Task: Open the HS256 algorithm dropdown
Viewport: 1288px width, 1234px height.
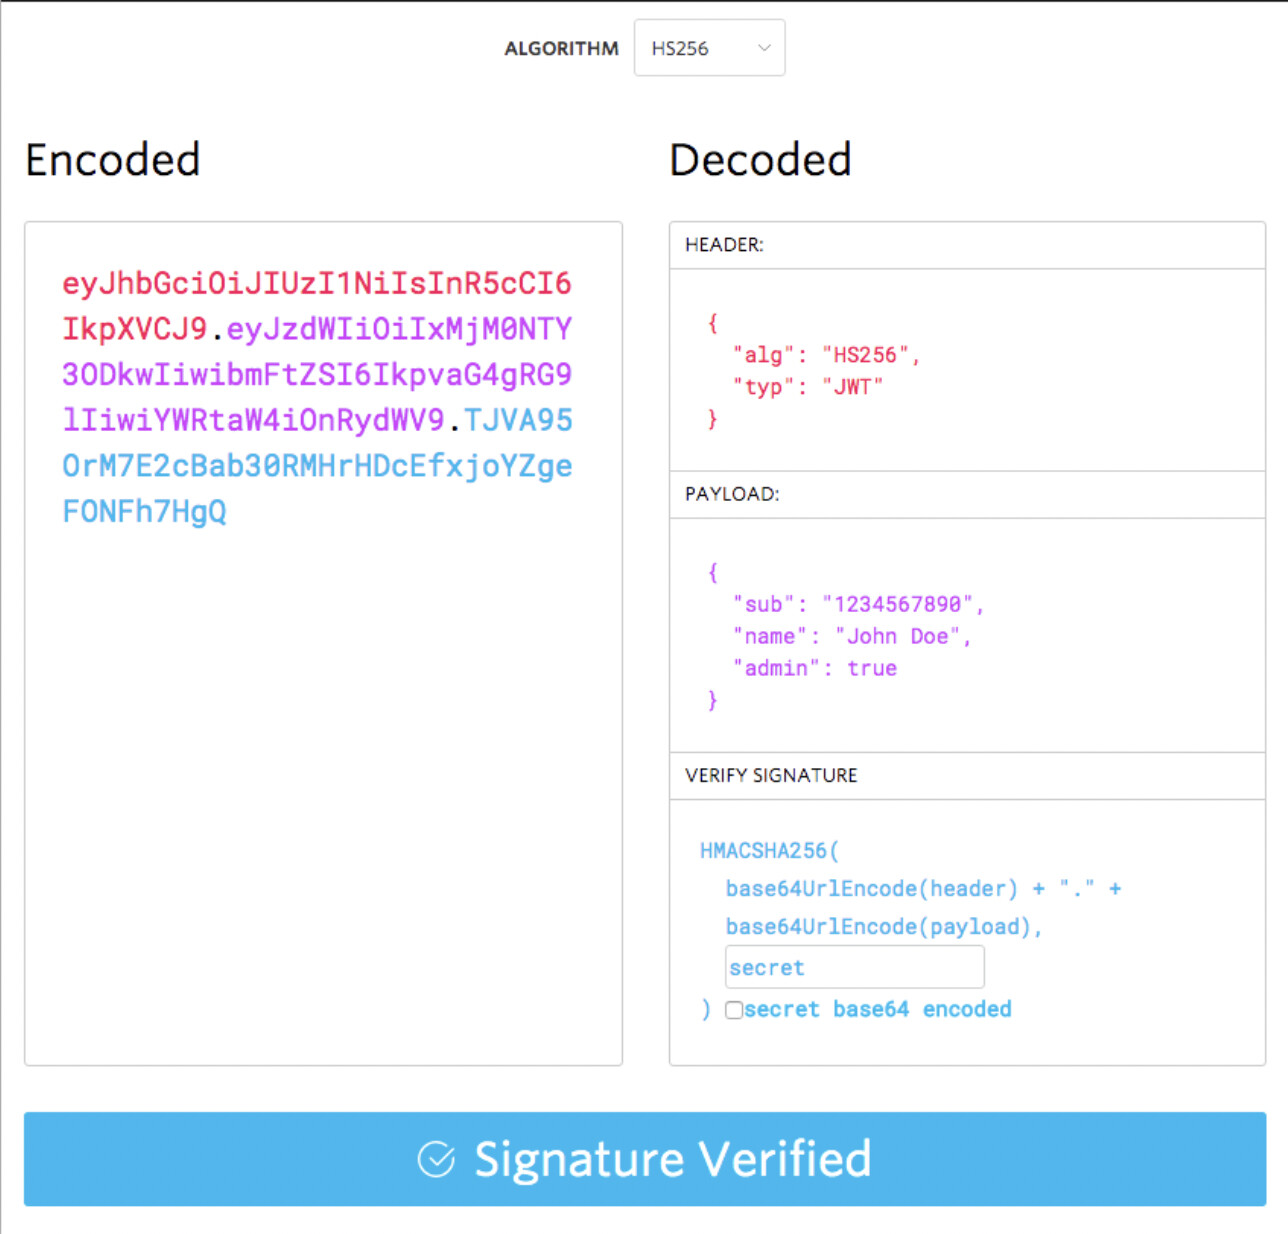Action: point(709,48)
